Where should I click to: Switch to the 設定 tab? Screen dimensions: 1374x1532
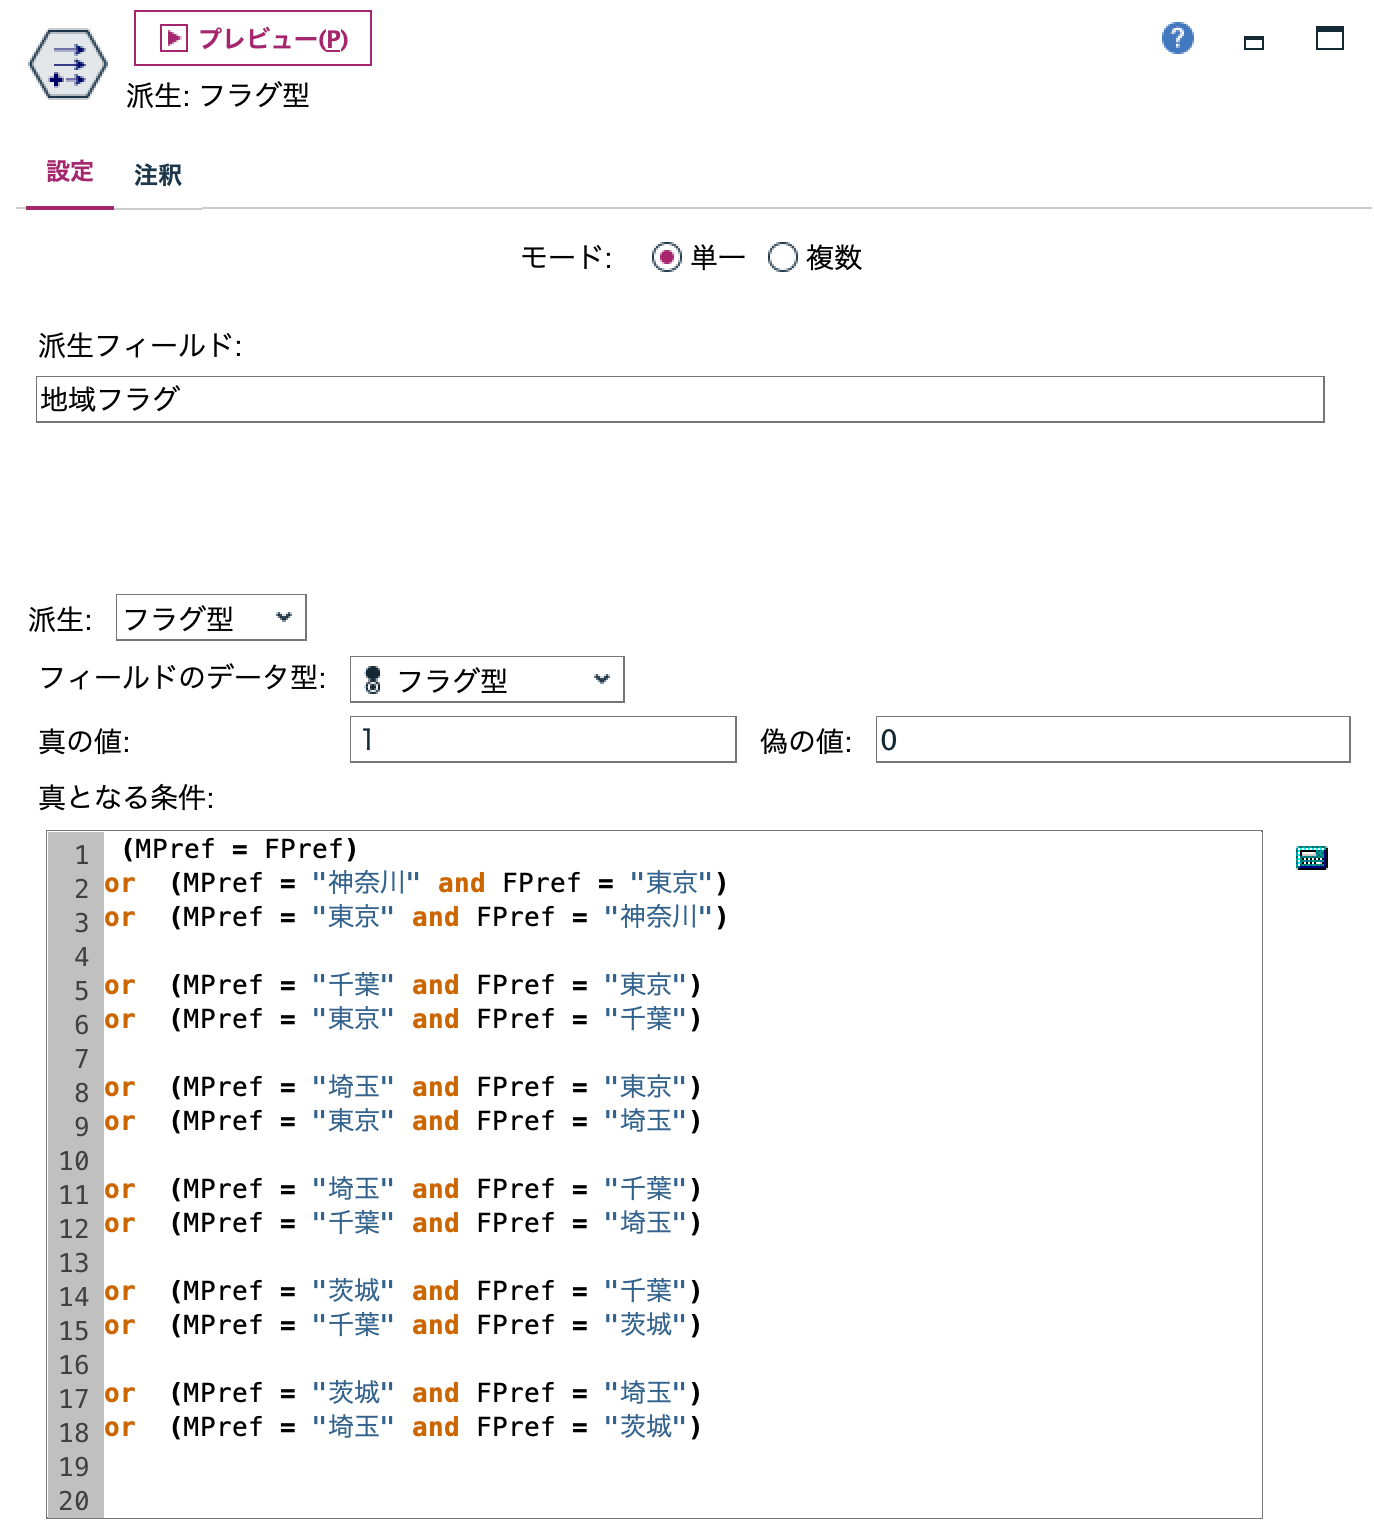(x=68, y=172)
